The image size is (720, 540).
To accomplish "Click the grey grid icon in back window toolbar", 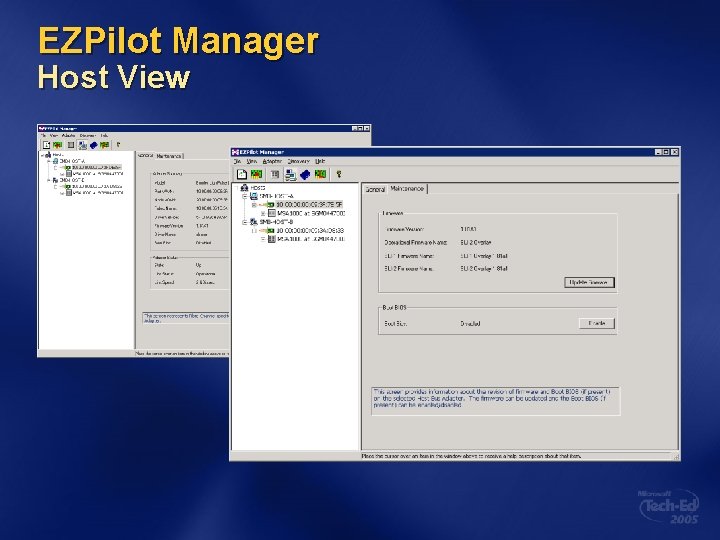I will tap(71, 145).
